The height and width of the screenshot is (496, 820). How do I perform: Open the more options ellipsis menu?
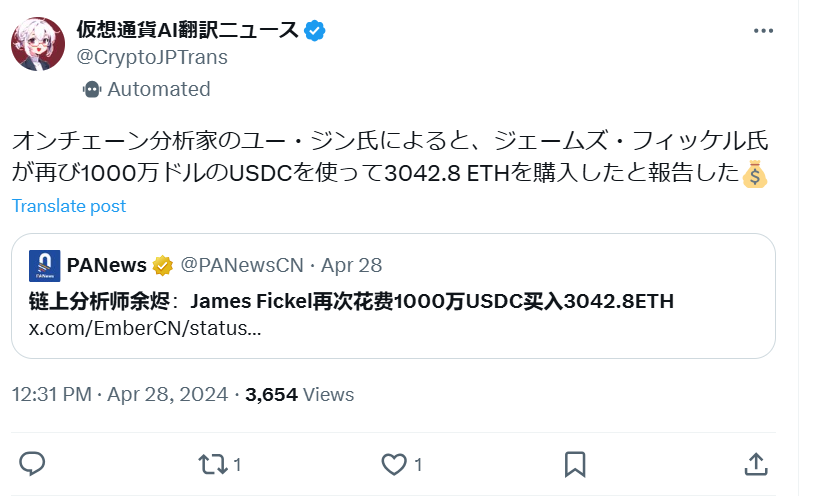point(764,31)
